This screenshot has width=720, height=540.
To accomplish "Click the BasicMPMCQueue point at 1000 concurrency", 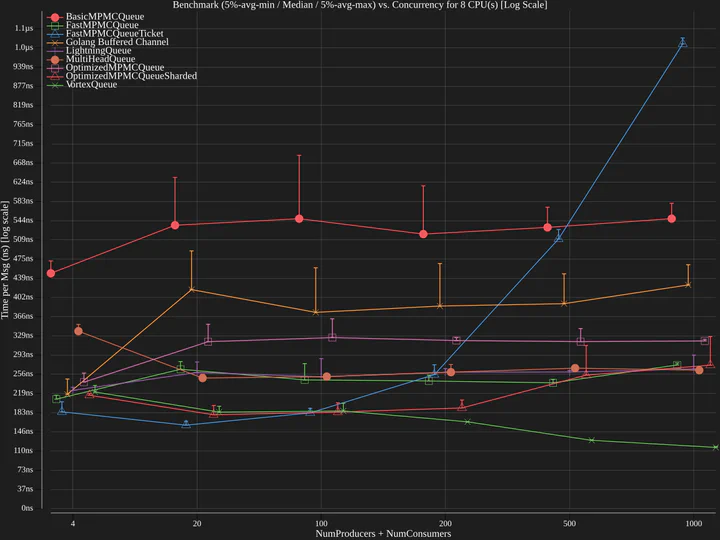I will click(x=672, y=218).
